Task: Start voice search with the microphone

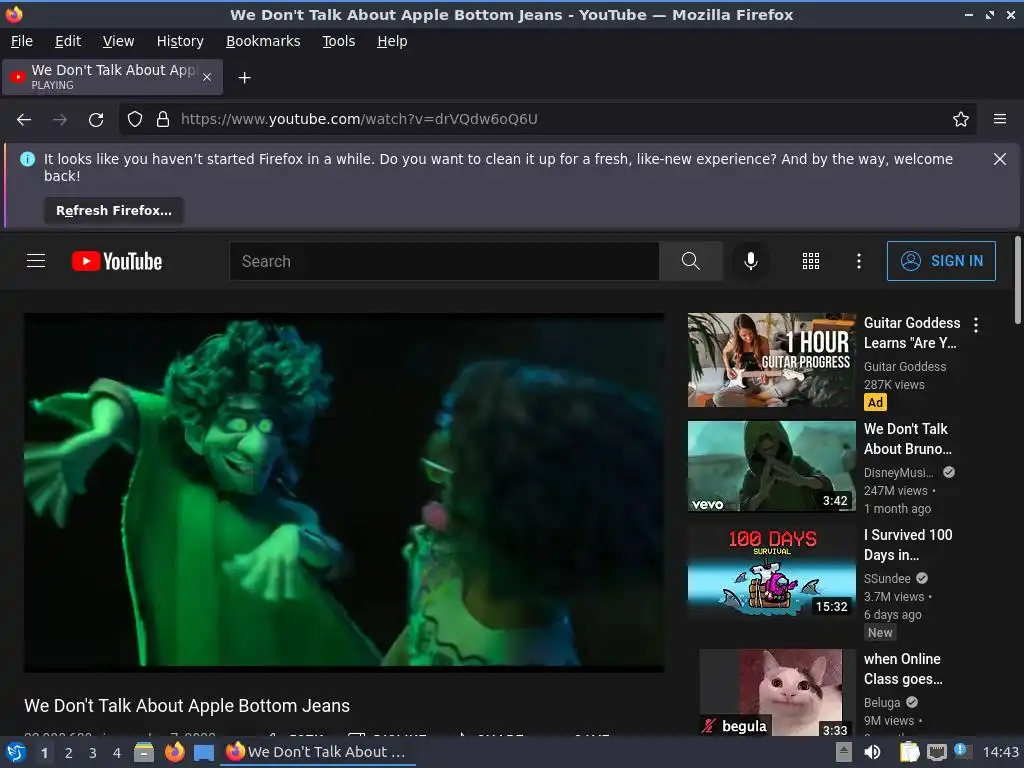Action: pyautogui.click(x=751, y=261)
